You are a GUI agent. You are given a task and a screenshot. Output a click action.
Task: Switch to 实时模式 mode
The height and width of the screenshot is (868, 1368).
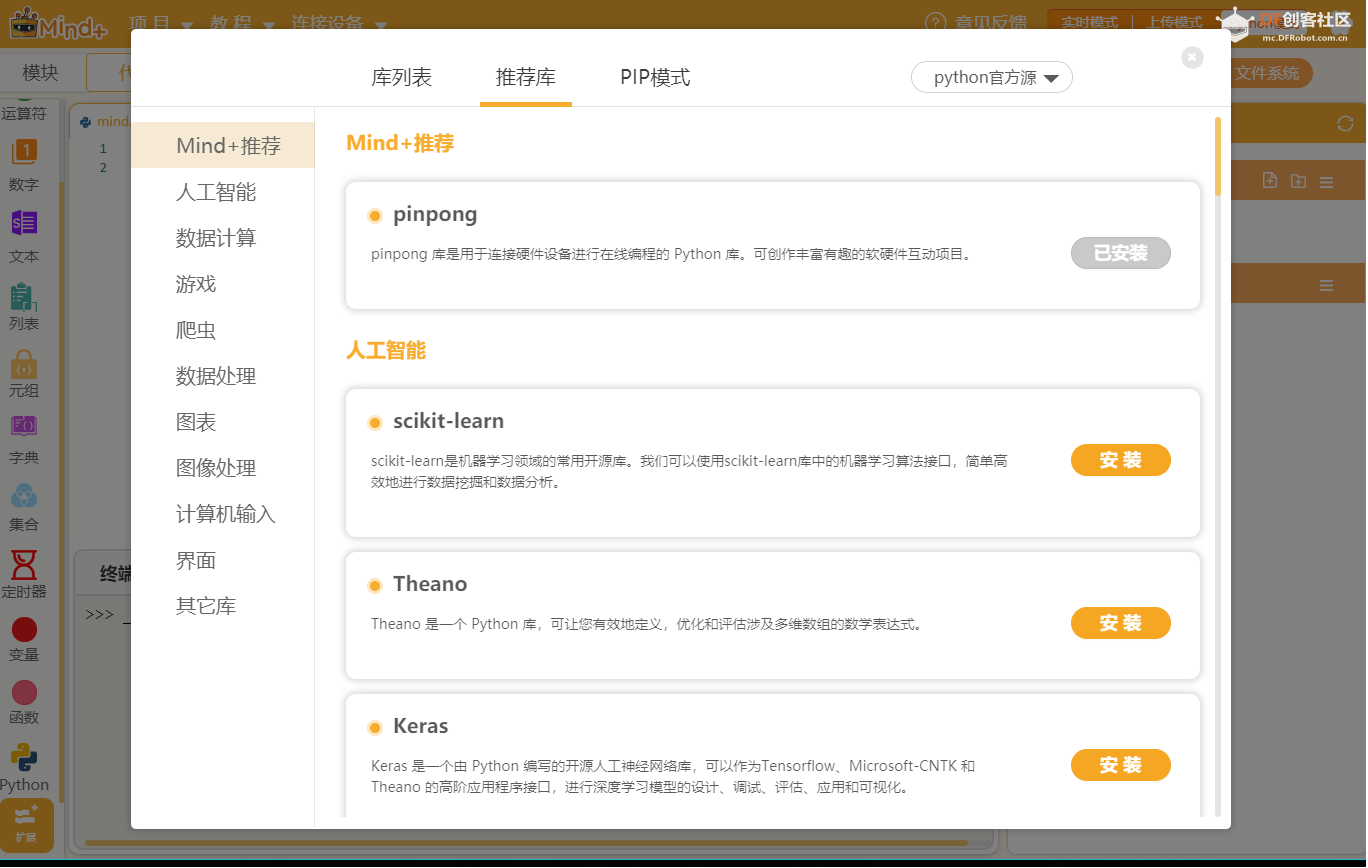click(1089, 22)
